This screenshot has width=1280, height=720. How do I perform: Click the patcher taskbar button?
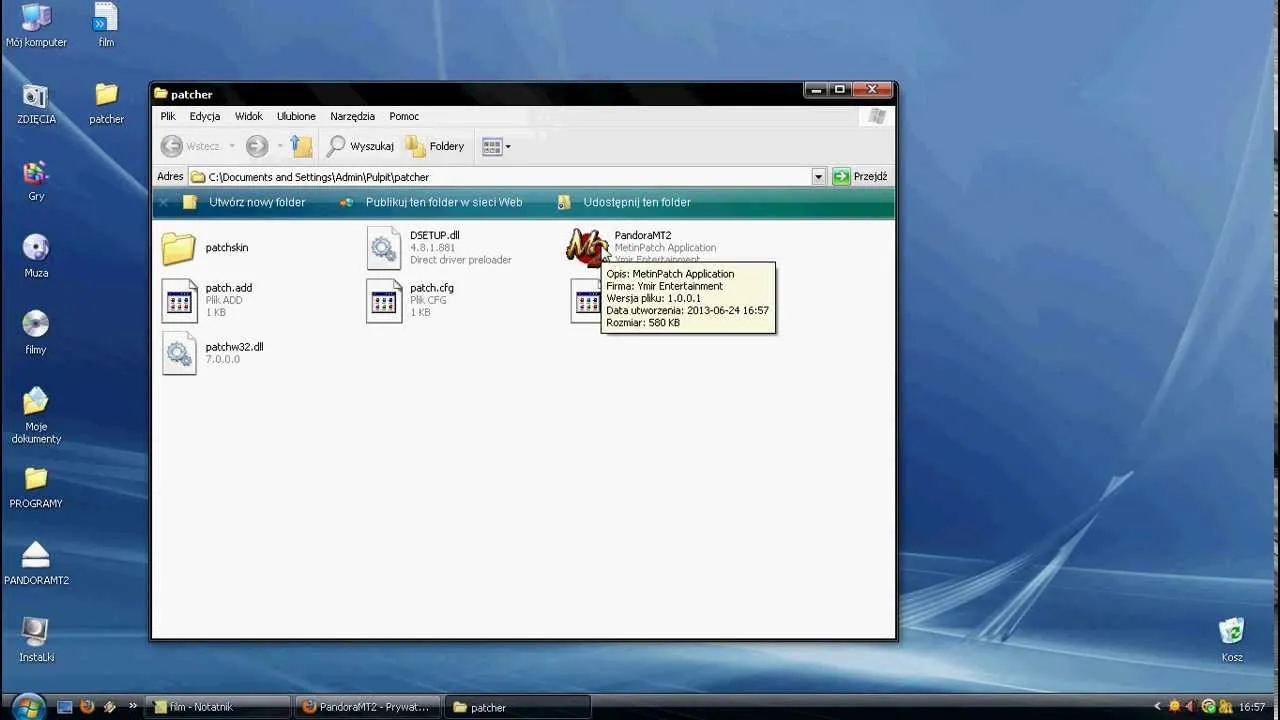click(517, 707)
